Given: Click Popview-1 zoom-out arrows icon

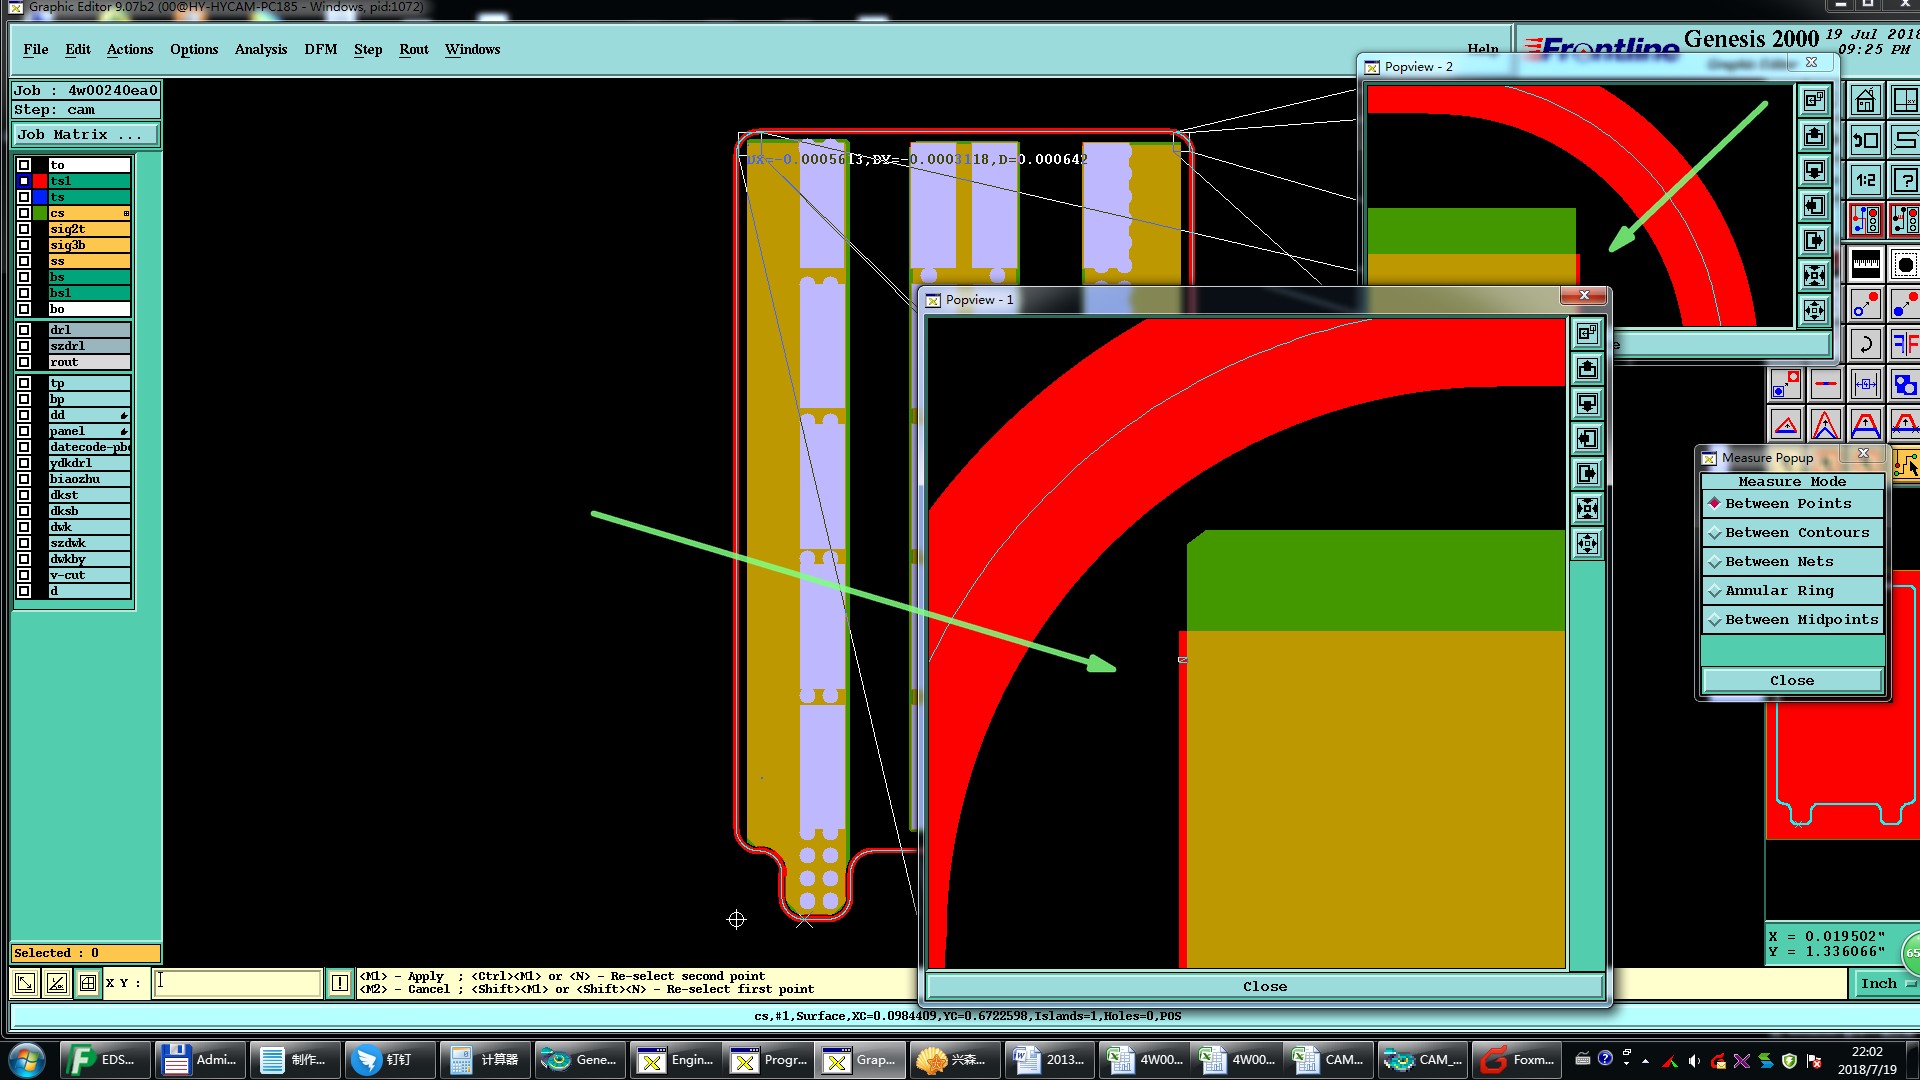Looking at the screenshot, I should point(1587,544).
